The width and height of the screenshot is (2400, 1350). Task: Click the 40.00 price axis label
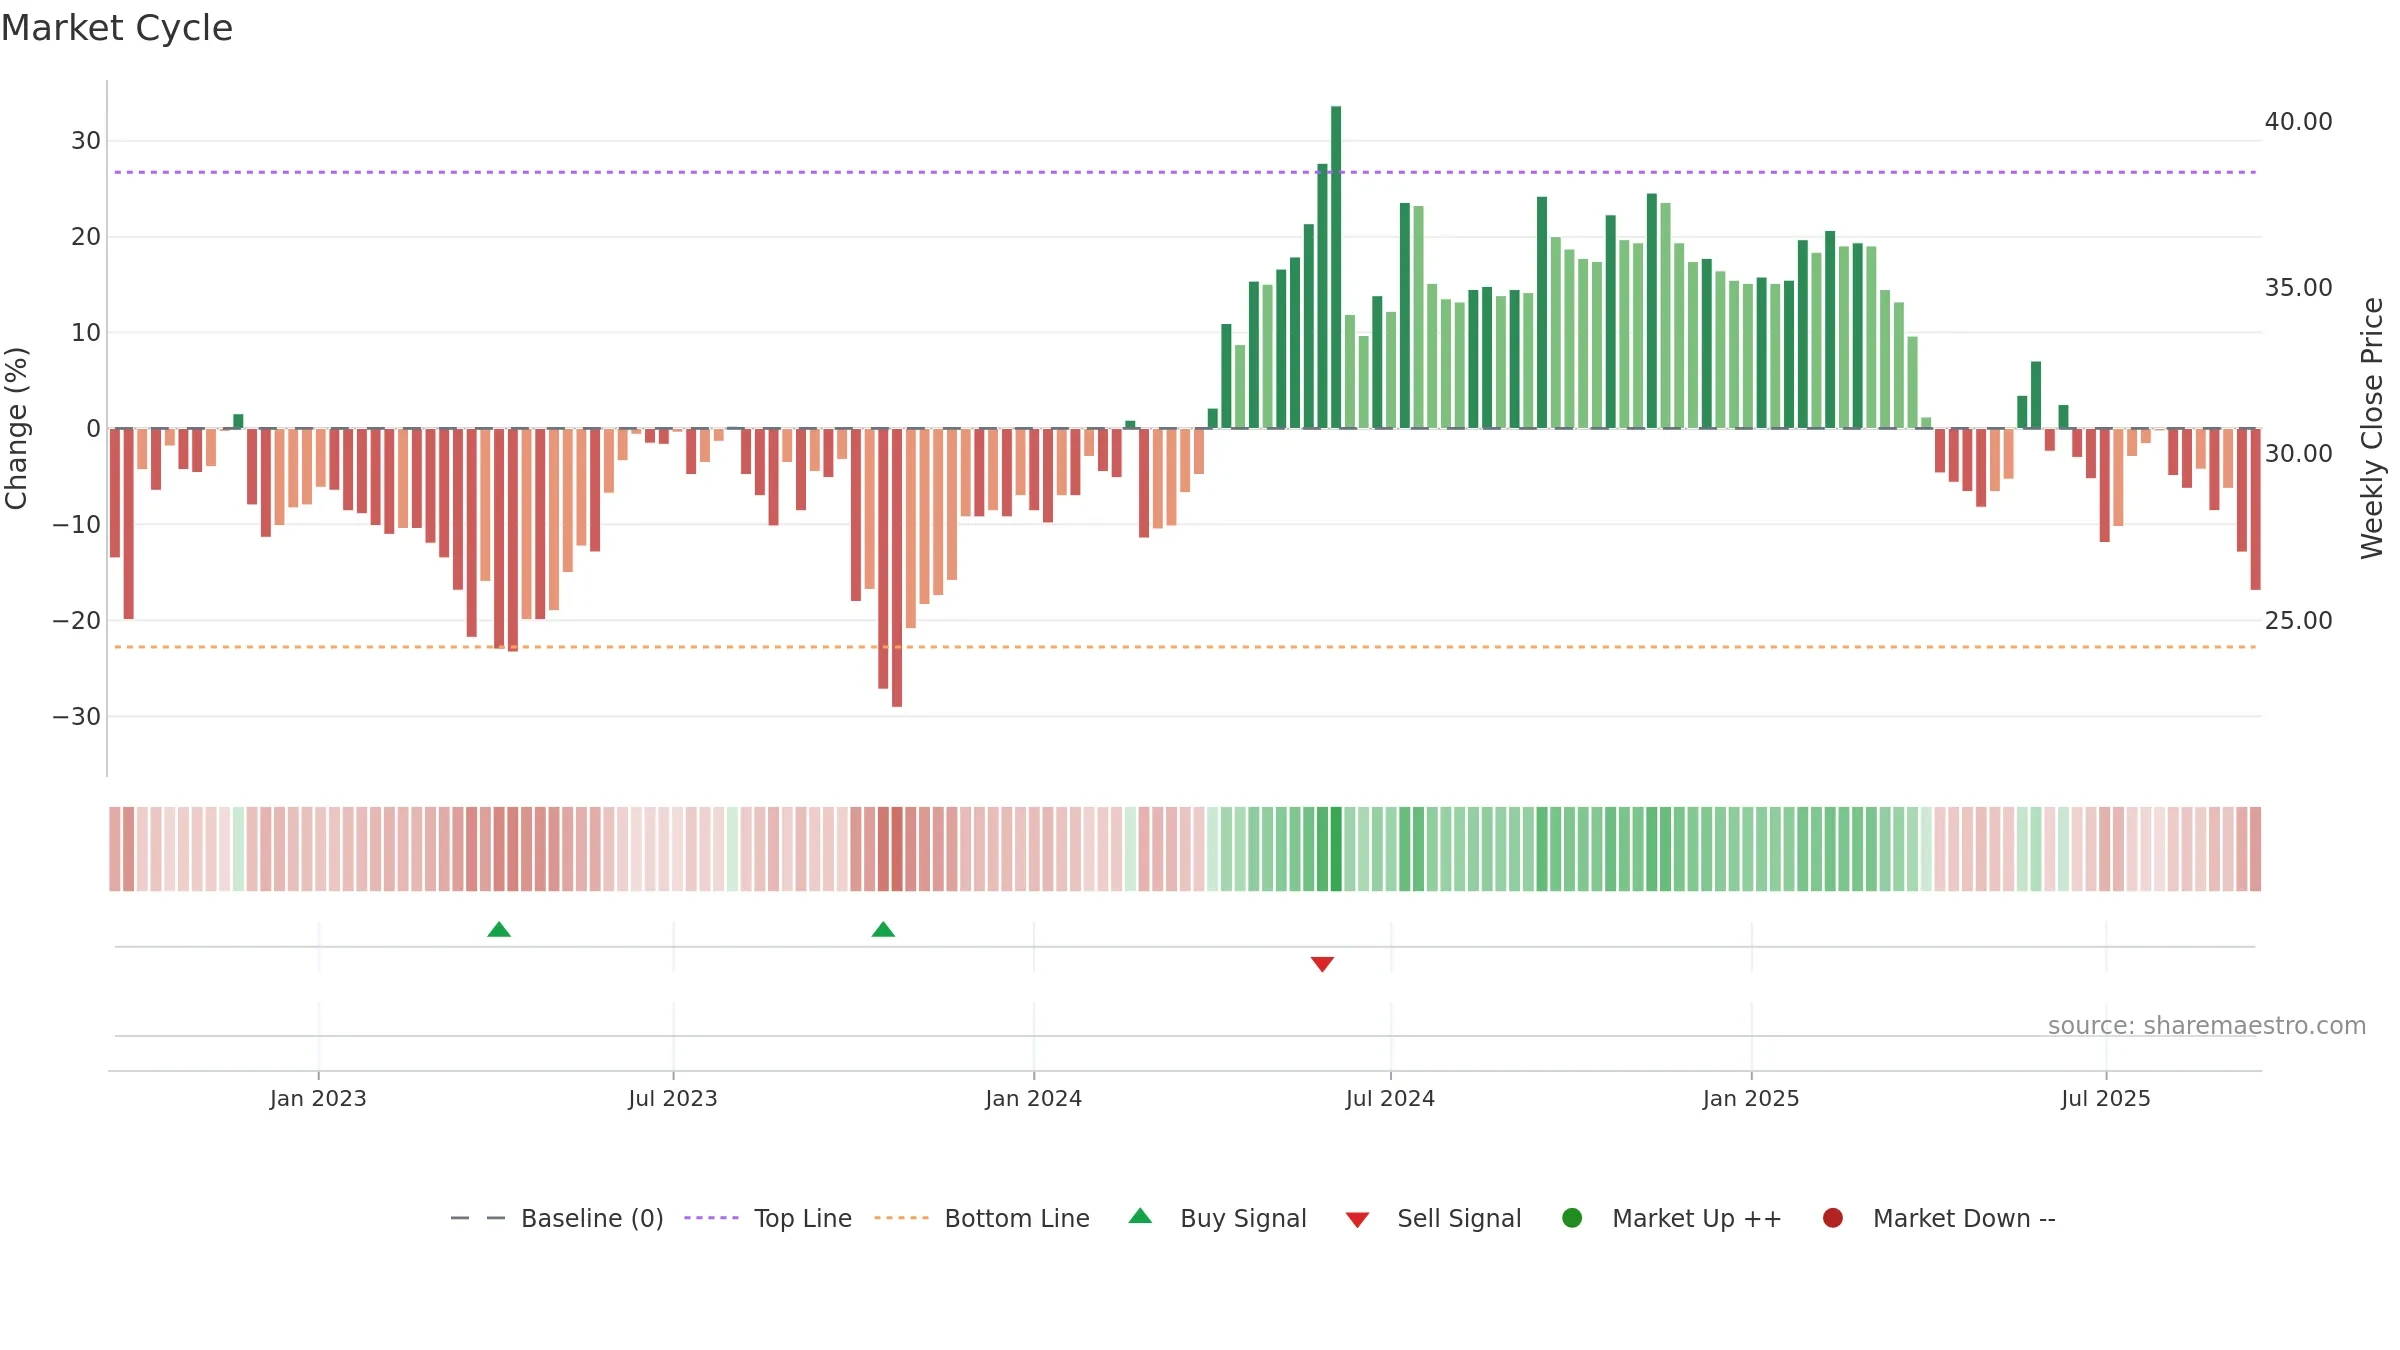(x=2298, y=122)
